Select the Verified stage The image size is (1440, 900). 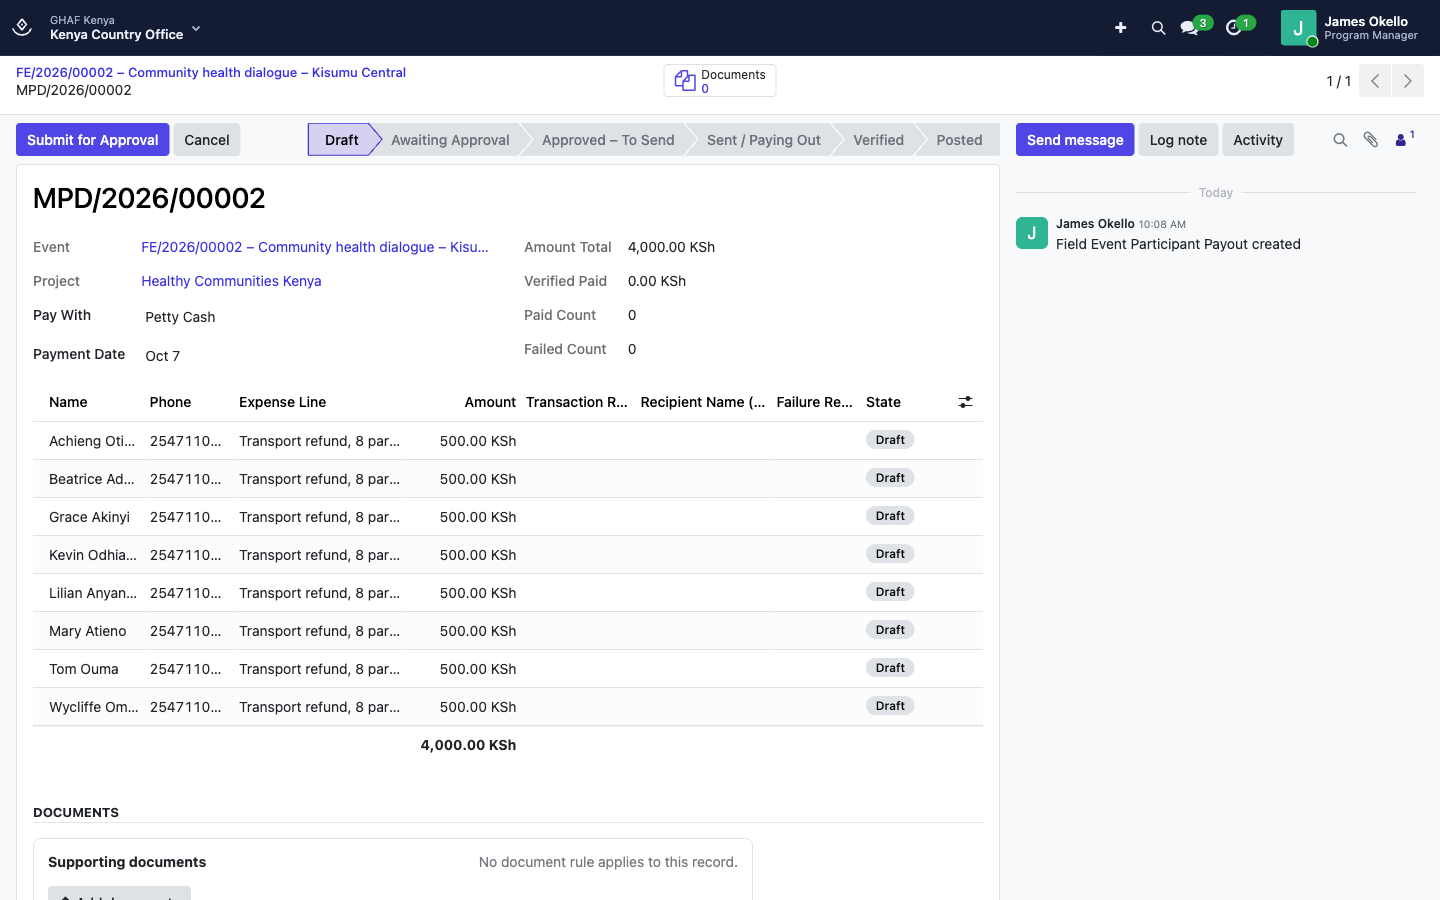(x=878, y=140)
